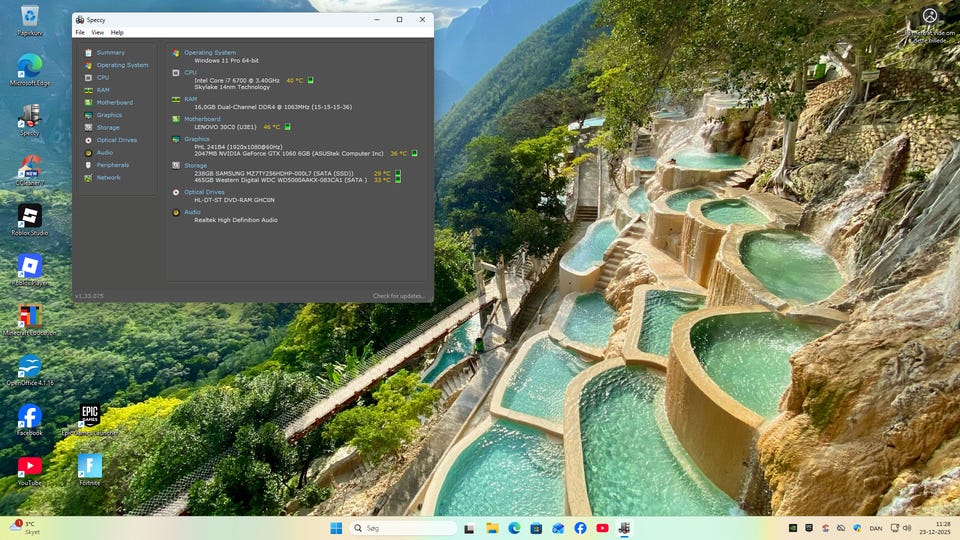Open the View menu
Image resolution: width=960 pixels, height=540 pixels.
pyautogui.click(x=97, y=32)
